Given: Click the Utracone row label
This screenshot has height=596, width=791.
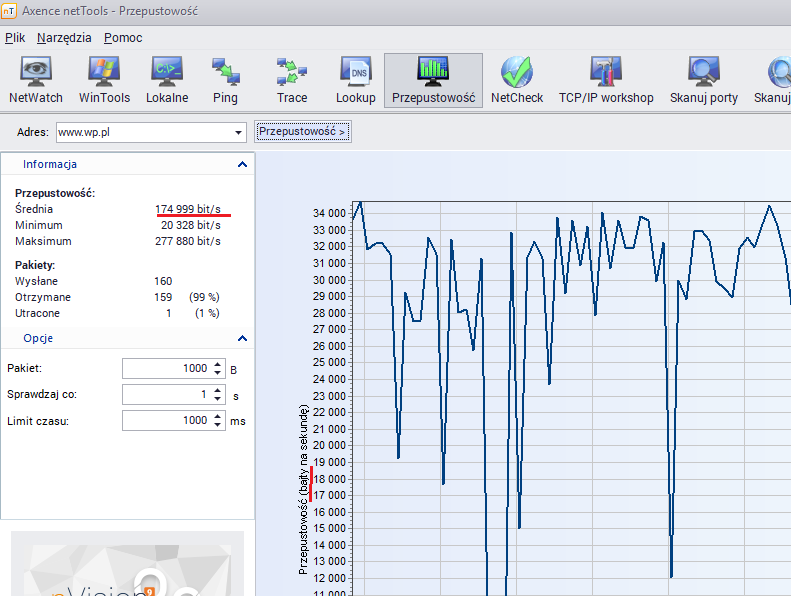Looking at the screenshot, I should point(37,313).
